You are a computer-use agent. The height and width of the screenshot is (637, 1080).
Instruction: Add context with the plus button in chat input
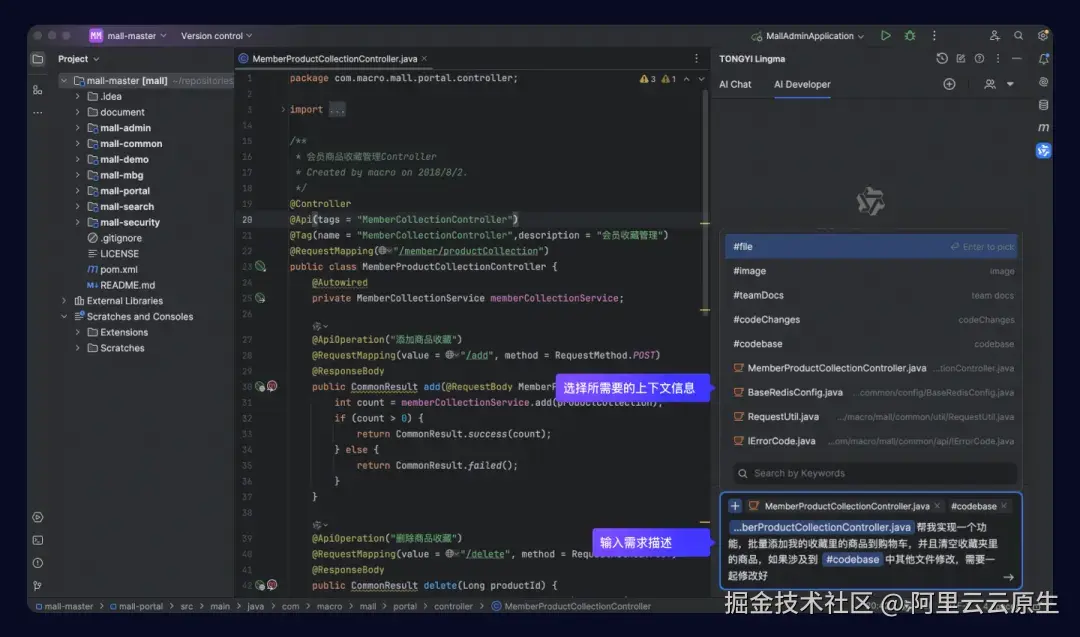(x=735, y=506)
